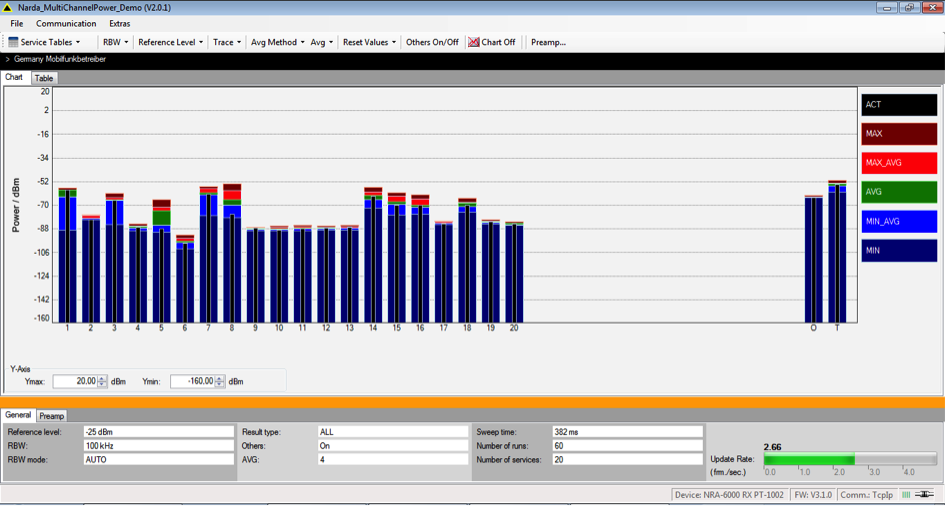Click the AVG legend swatch
This screenshot has width=945, height=506.
click(x=899, y=192)
